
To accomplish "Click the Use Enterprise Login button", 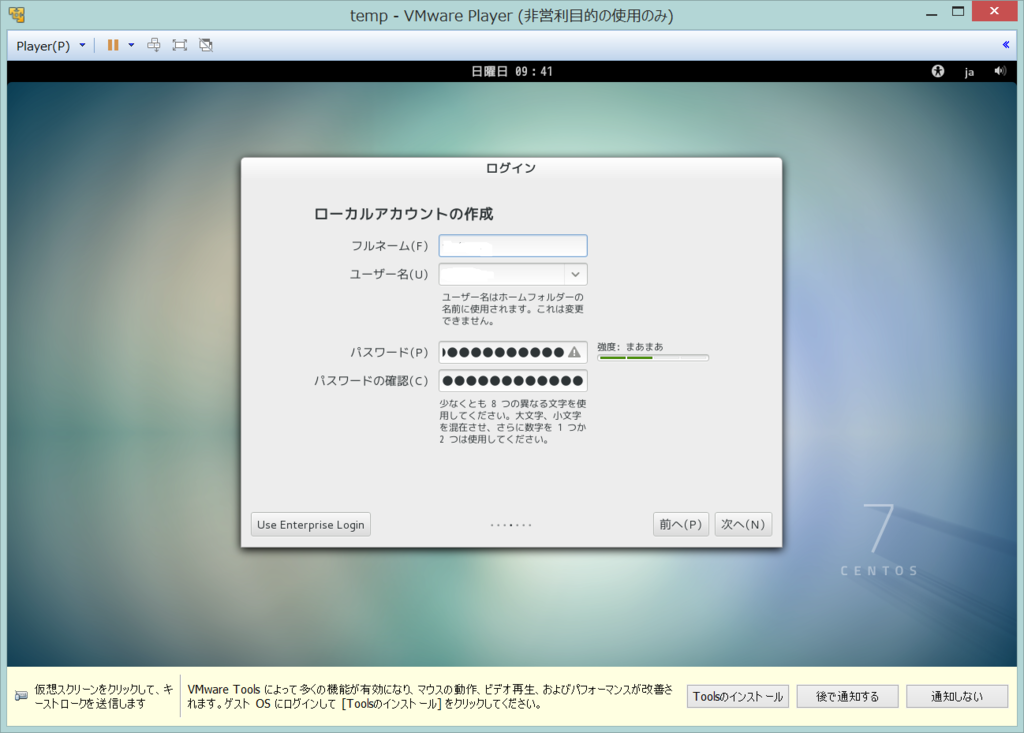I will 311,525.
